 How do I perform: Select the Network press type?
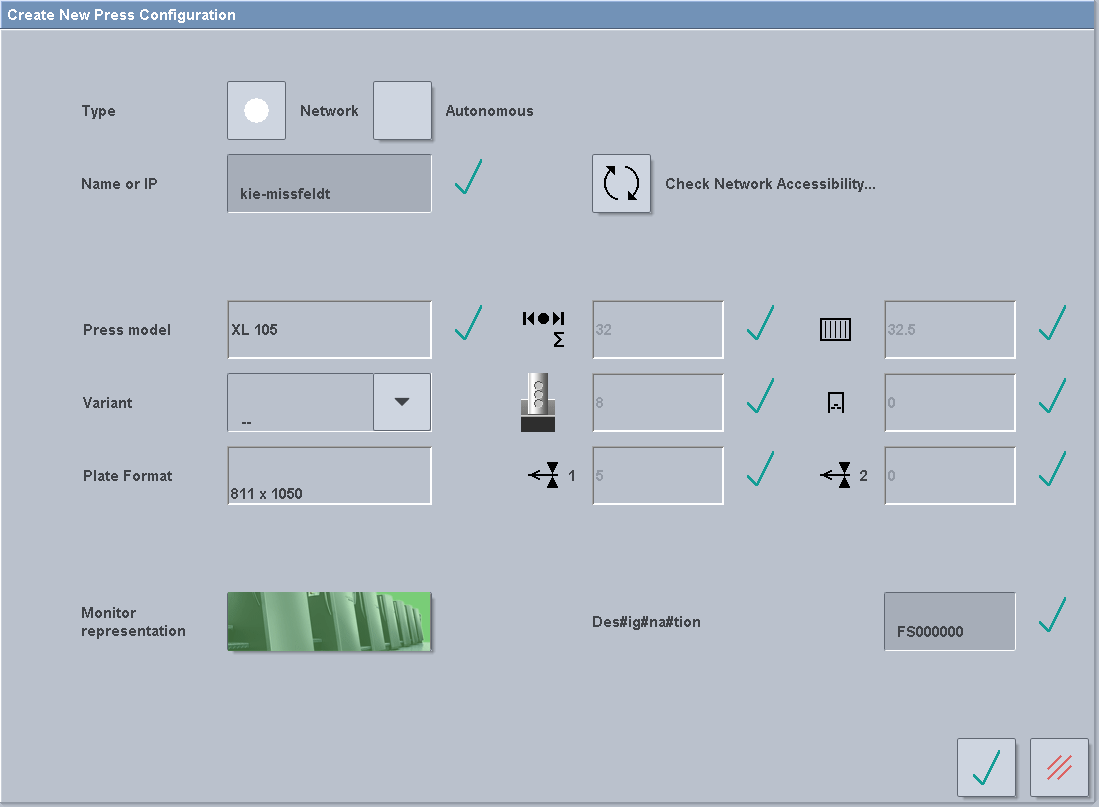point(256,110)
